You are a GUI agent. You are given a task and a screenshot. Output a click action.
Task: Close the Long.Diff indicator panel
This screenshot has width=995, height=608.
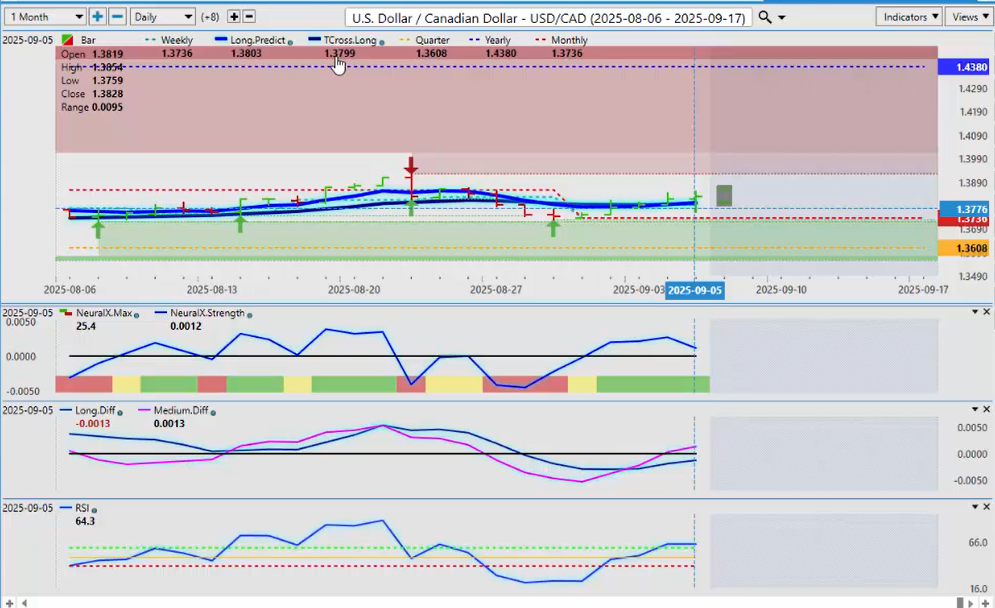[988, 409]
